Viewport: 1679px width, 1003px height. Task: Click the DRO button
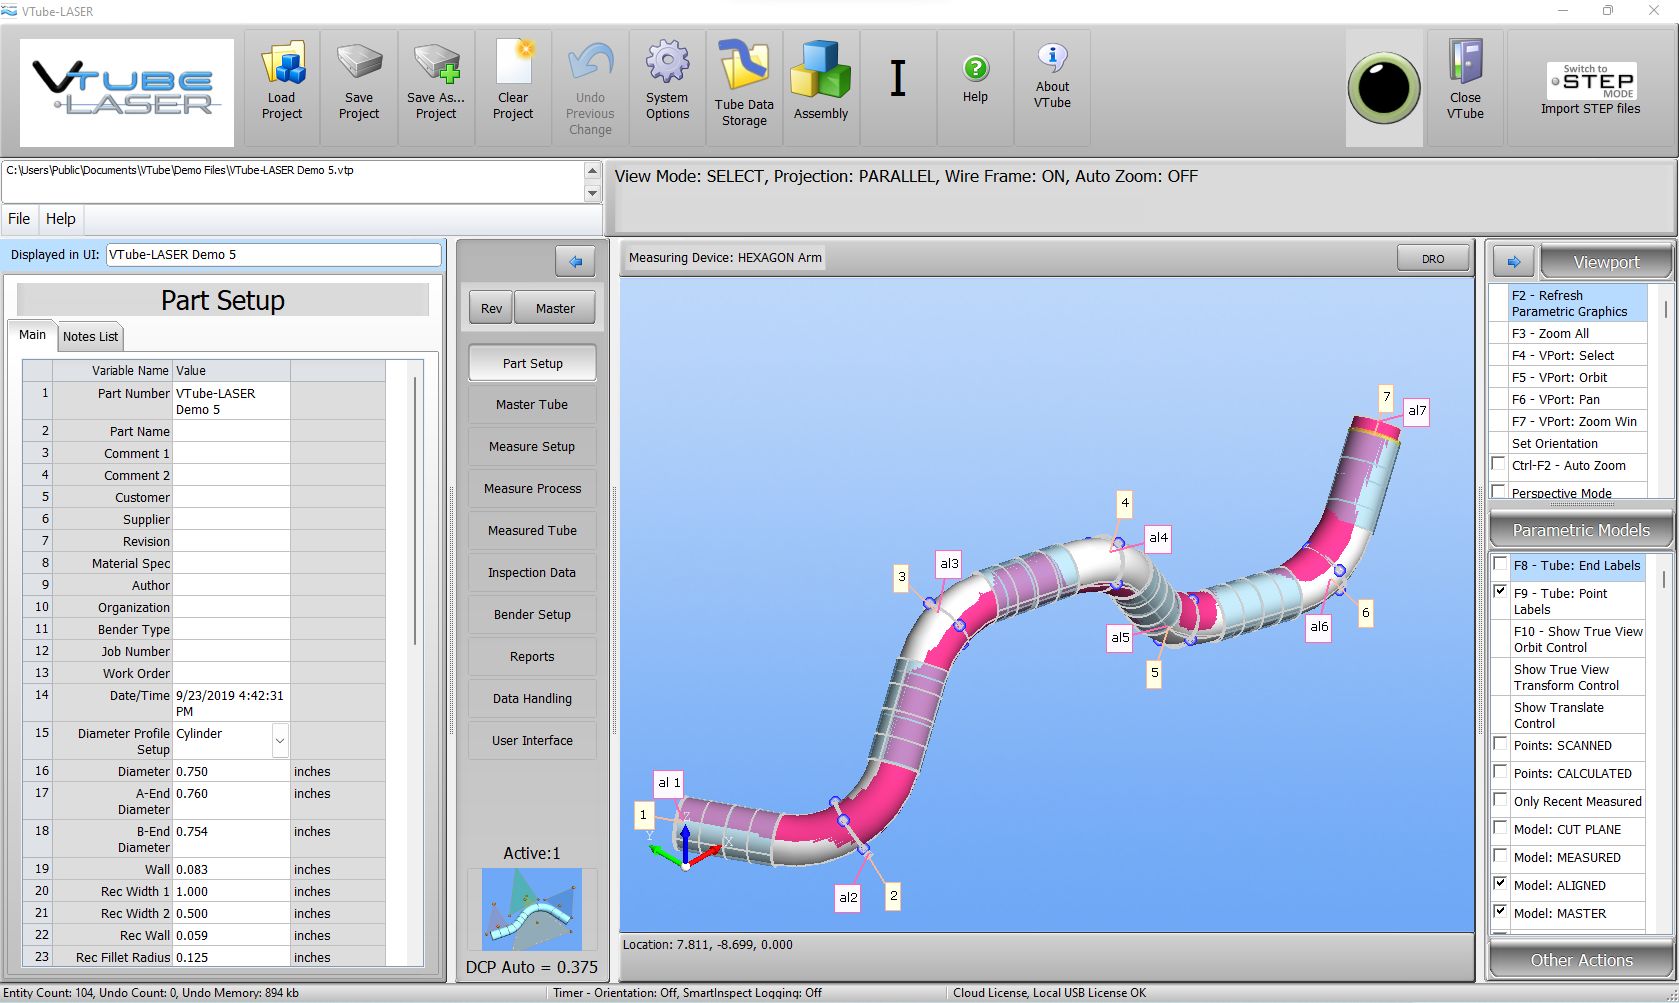(x=1432, y=259)
